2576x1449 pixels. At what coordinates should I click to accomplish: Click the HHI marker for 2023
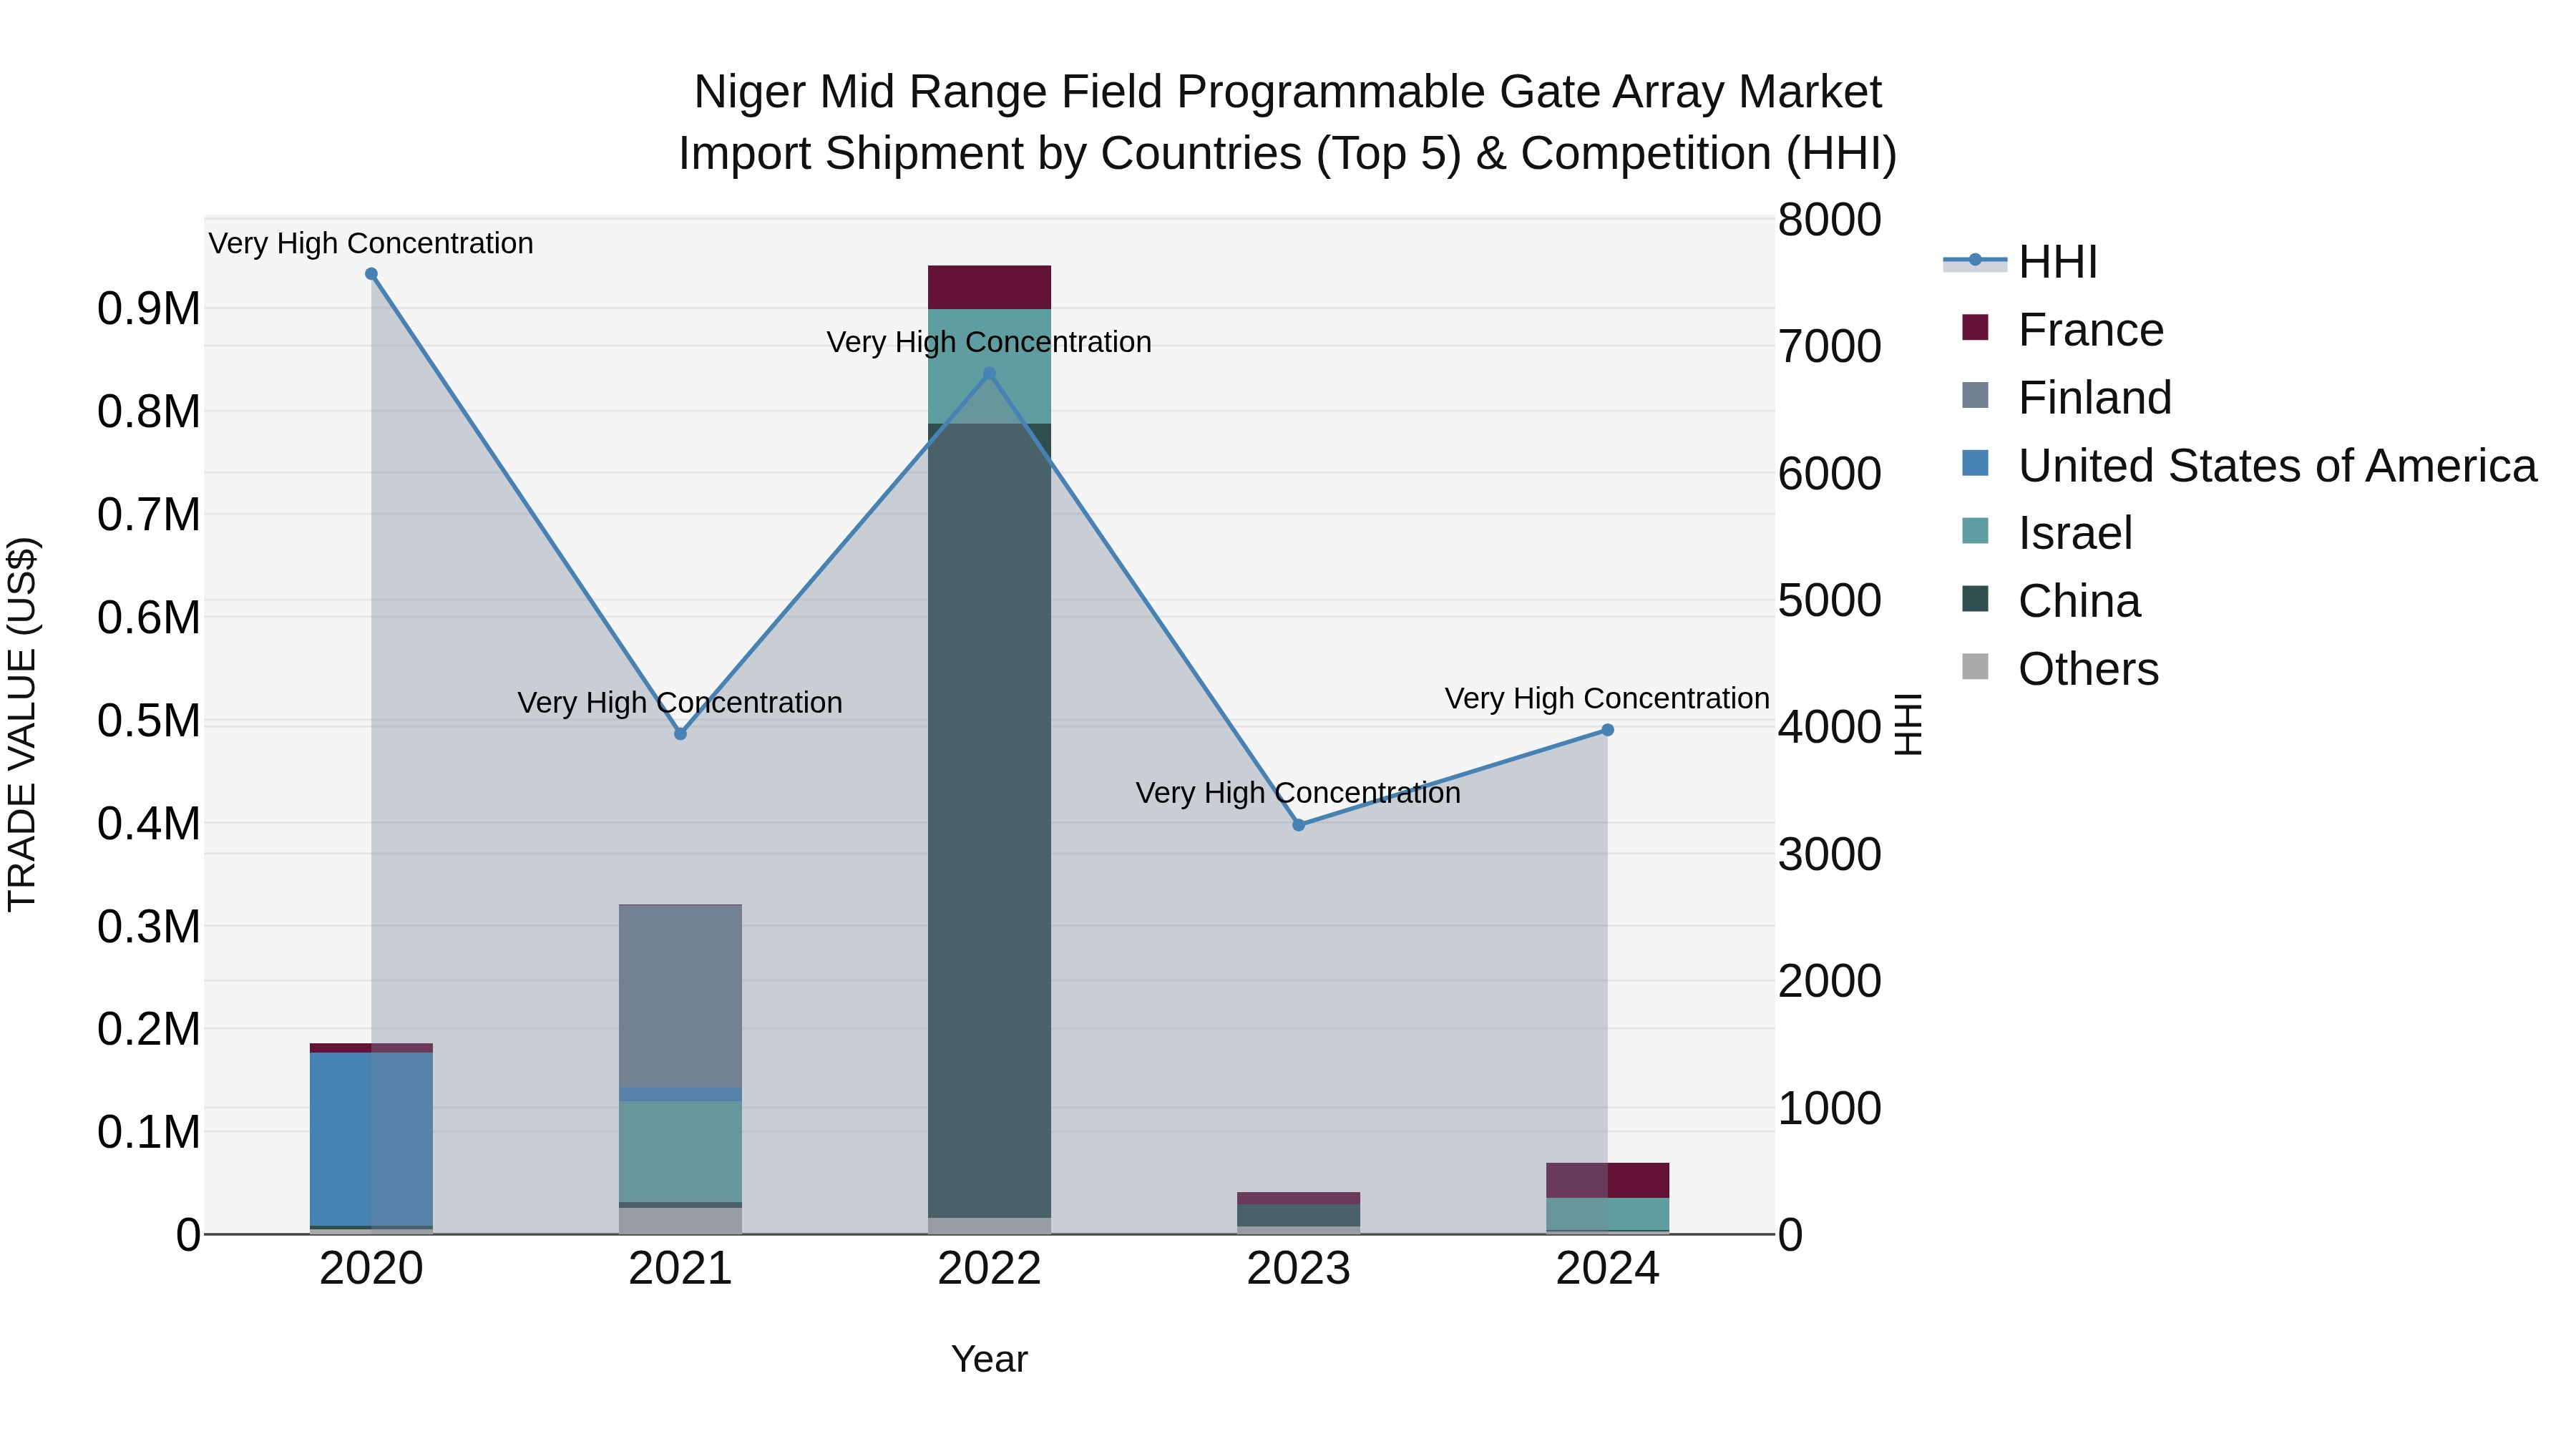[x=1298, y=825]
